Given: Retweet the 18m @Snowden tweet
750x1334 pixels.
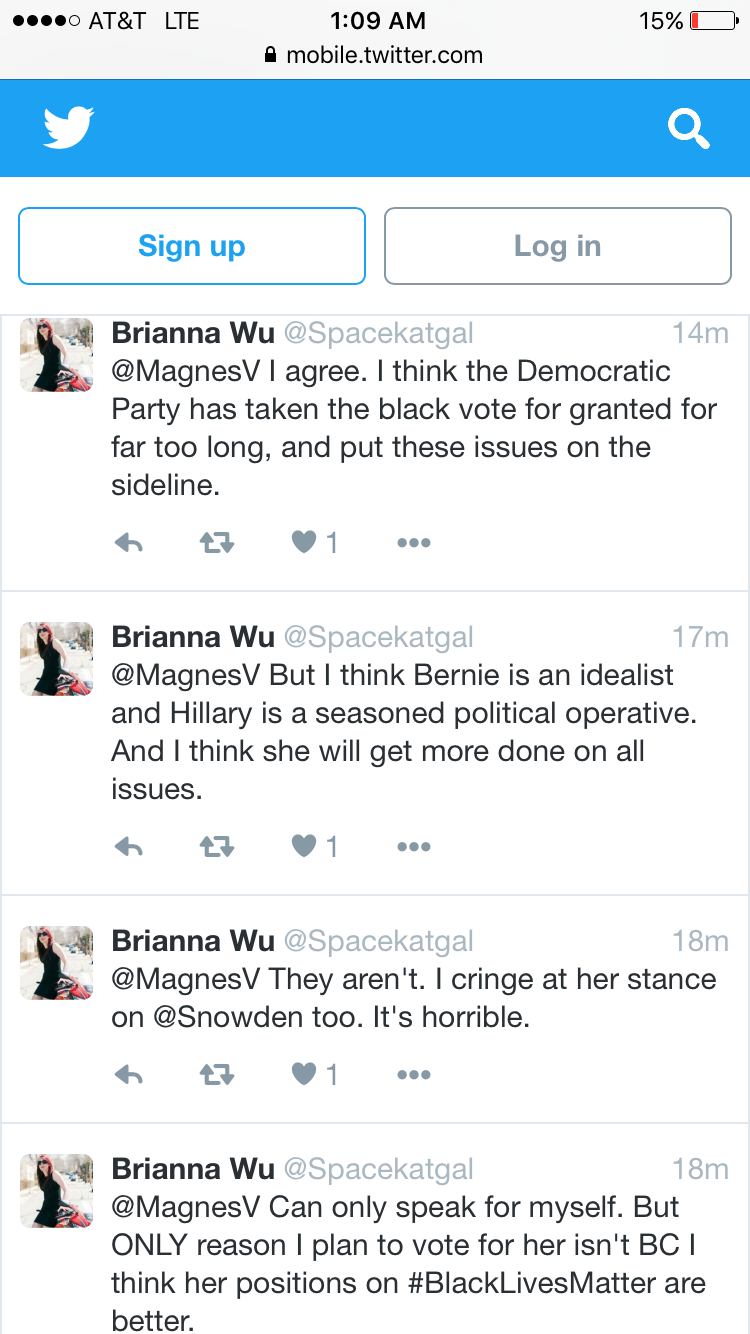Looking at the screenshot, I should coord(217,1075).
